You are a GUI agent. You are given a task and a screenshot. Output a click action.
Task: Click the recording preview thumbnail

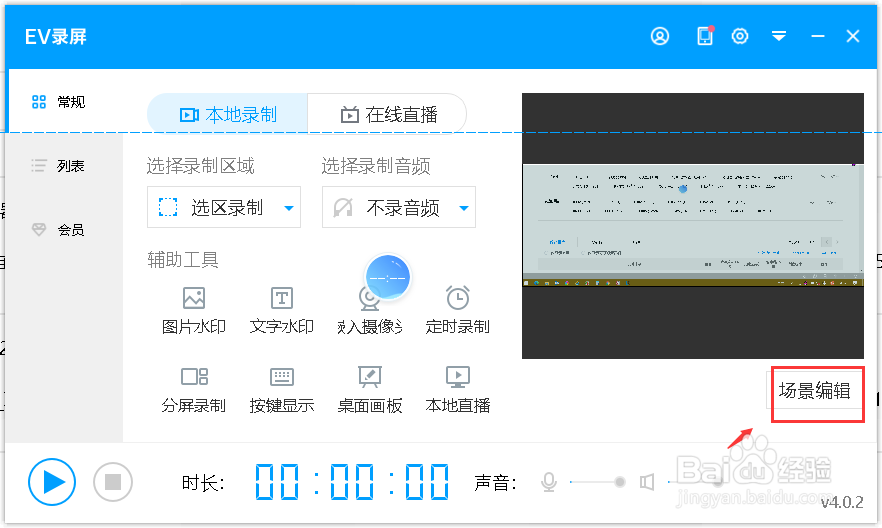pyautogui.click(x=693, y=225)
